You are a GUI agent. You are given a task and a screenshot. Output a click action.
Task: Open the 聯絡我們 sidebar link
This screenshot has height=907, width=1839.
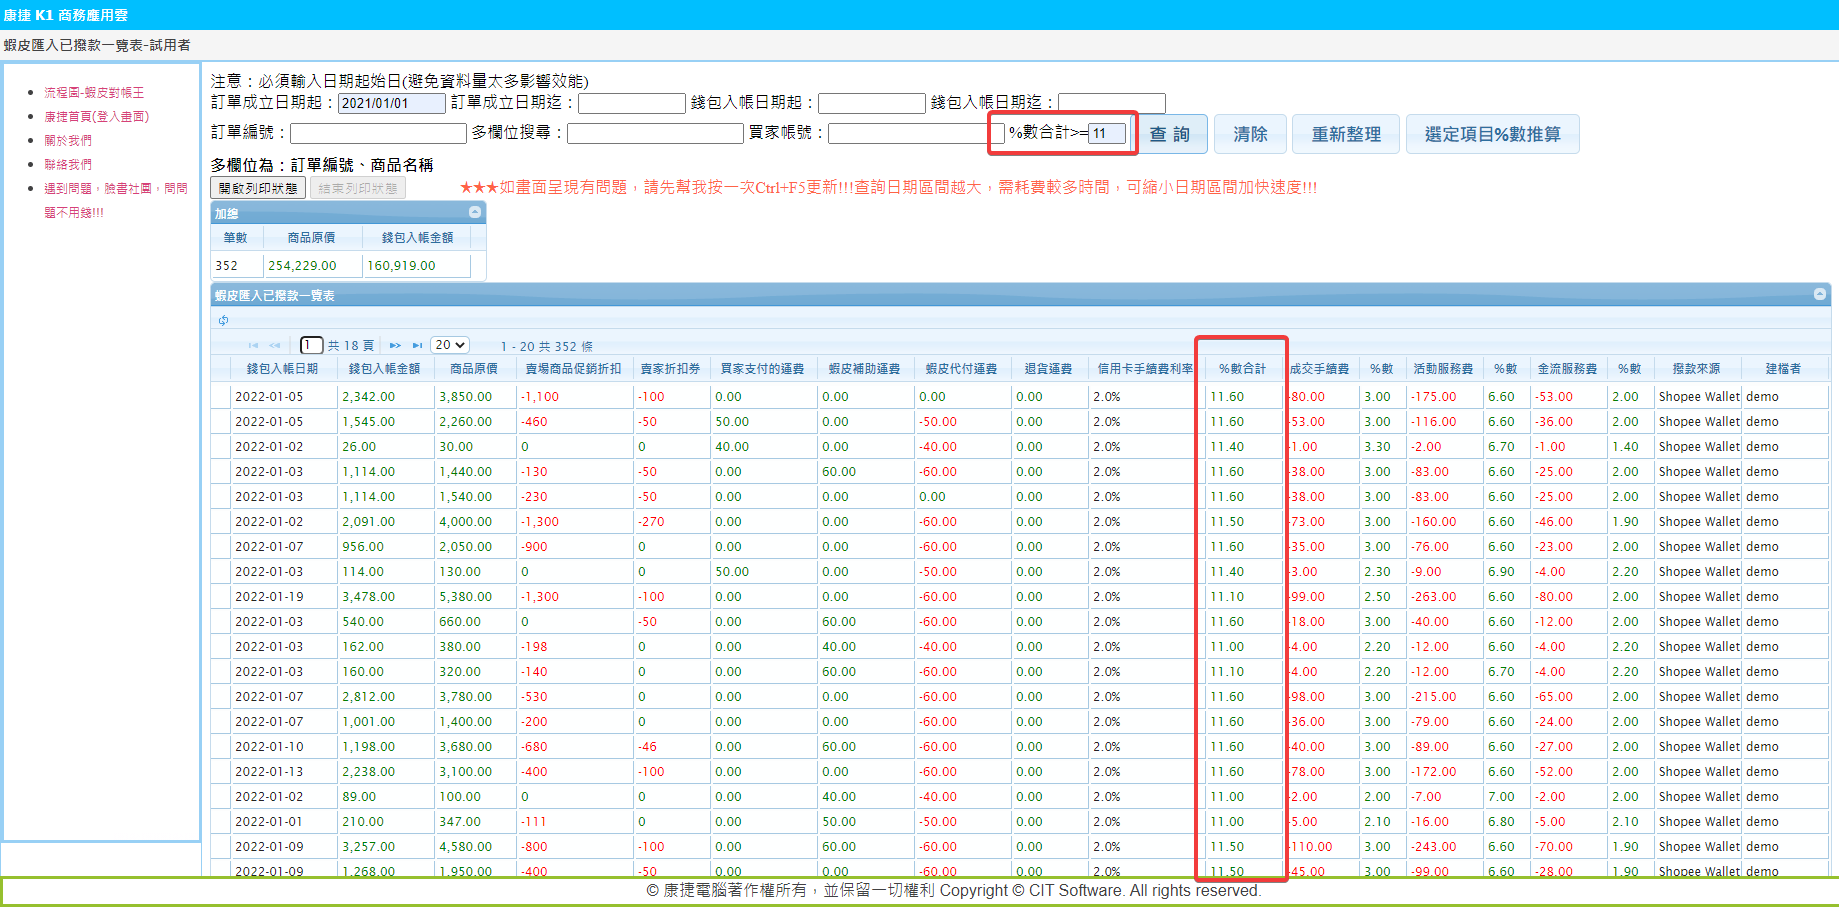pos(68,164)
